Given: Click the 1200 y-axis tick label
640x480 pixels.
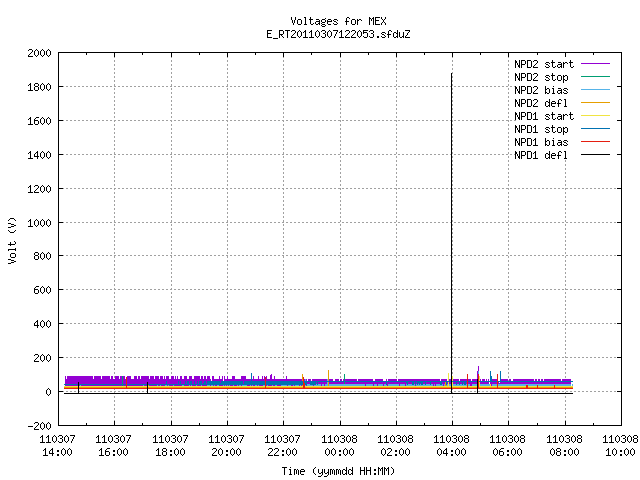Looking at the screenshot, I should 39,189.
